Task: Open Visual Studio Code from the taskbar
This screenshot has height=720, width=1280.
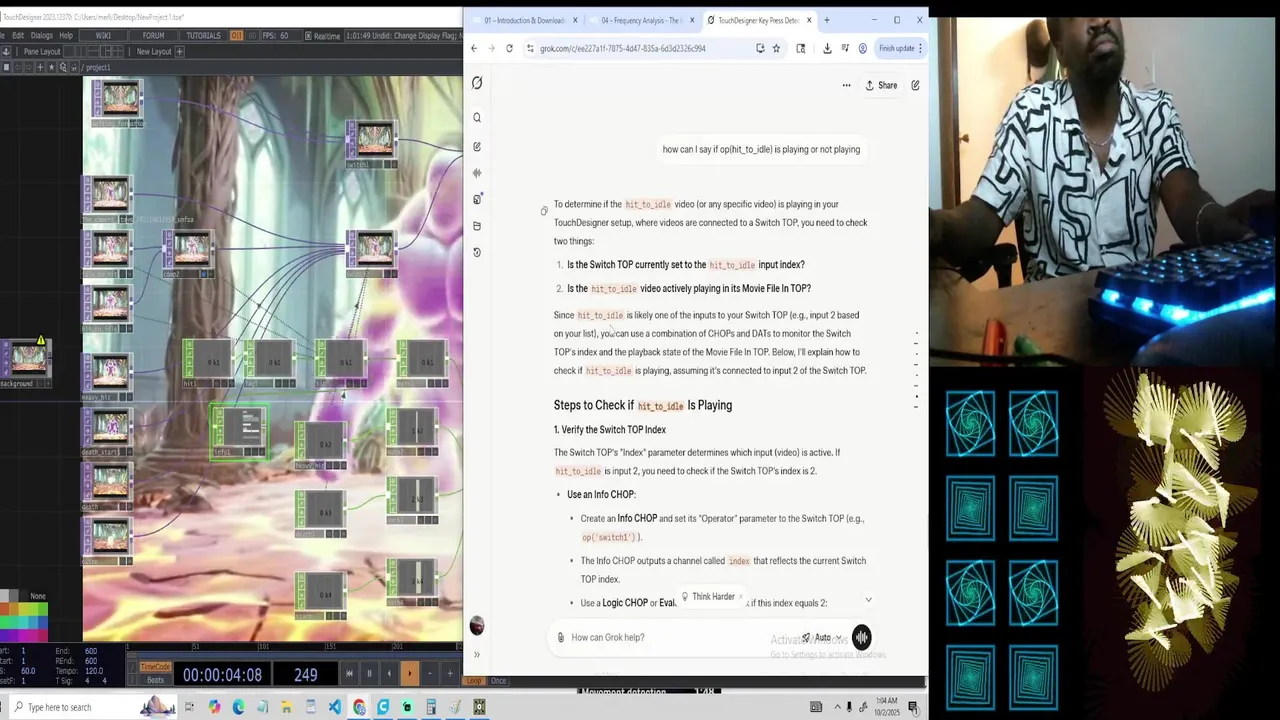Action: pos(335,707)
